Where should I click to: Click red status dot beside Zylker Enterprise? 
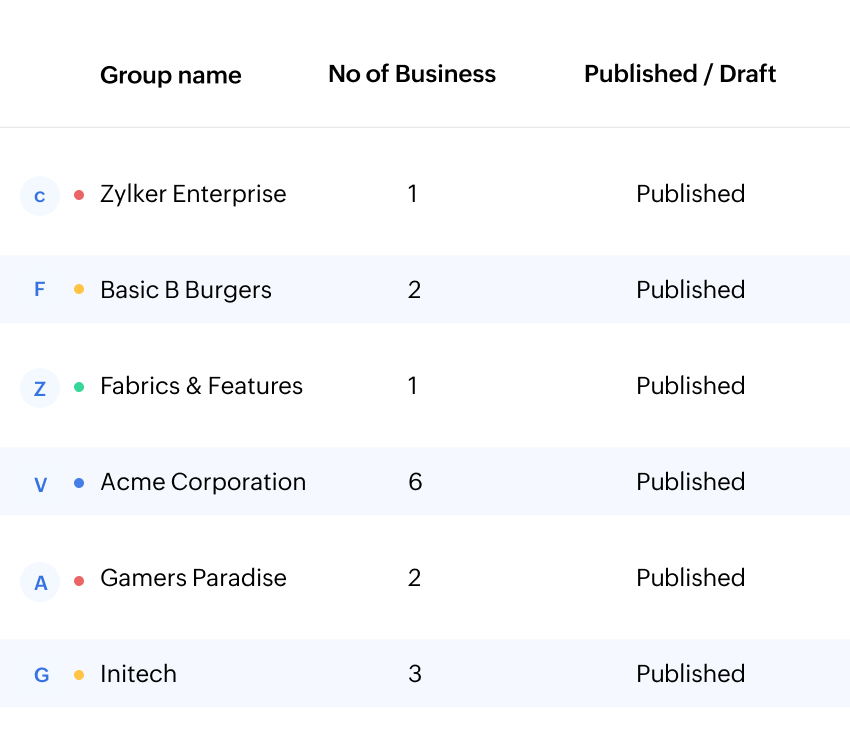(79, 194)
